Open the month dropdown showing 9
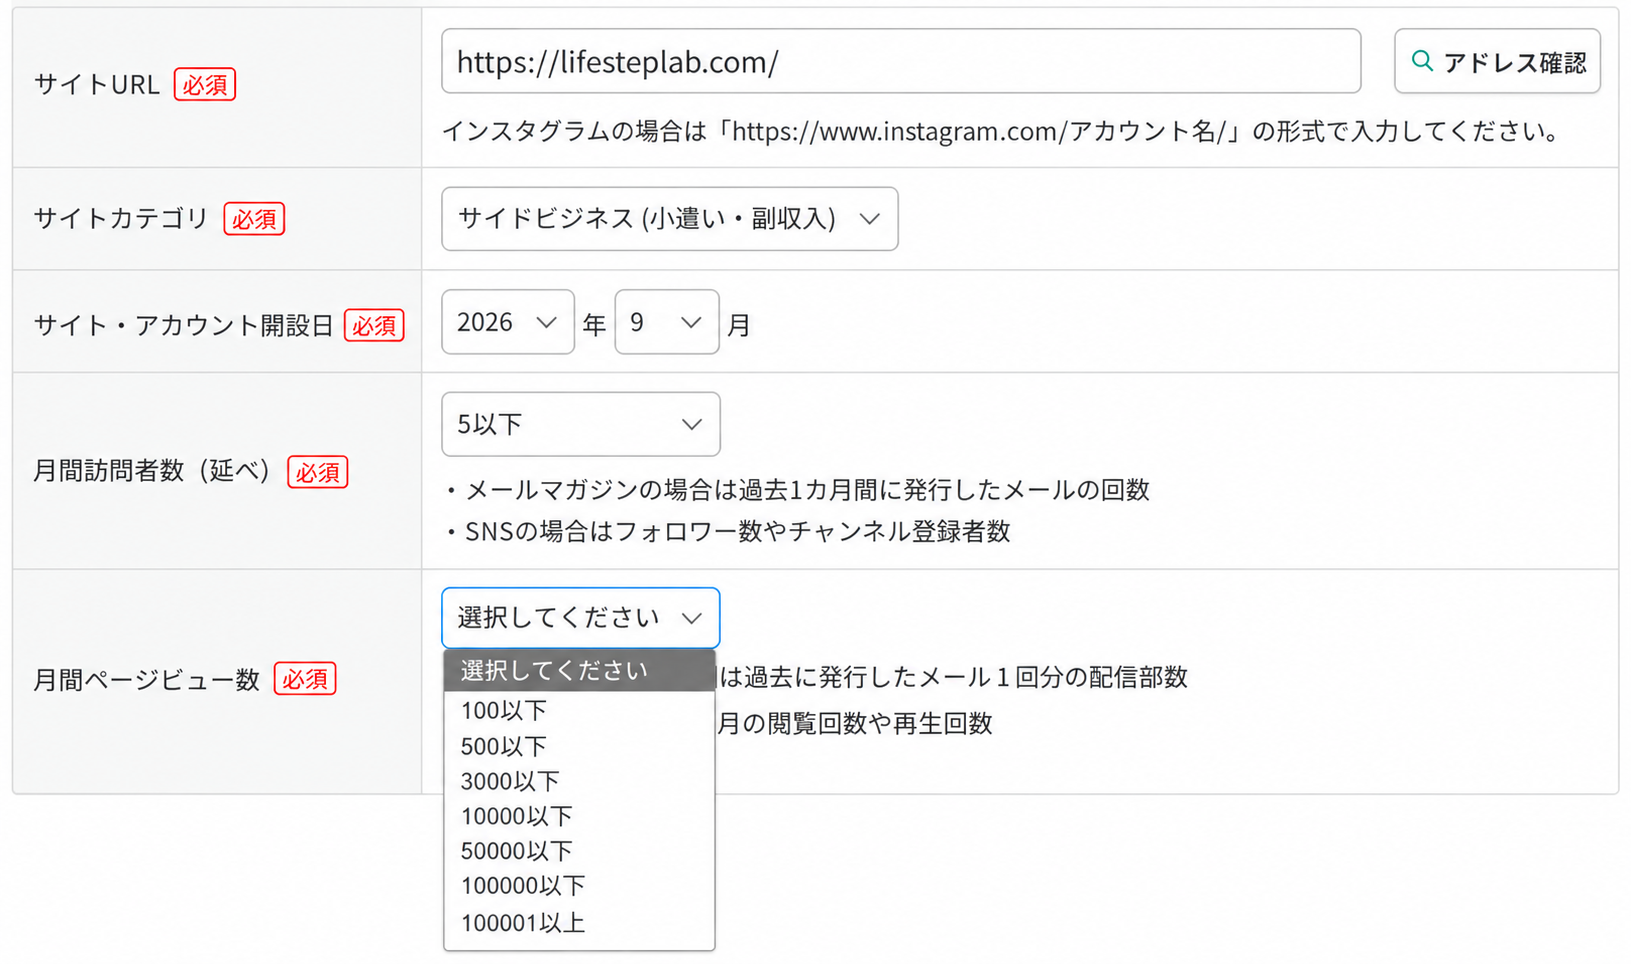Screen dimensions: 1631x964 tap(666, 322)
